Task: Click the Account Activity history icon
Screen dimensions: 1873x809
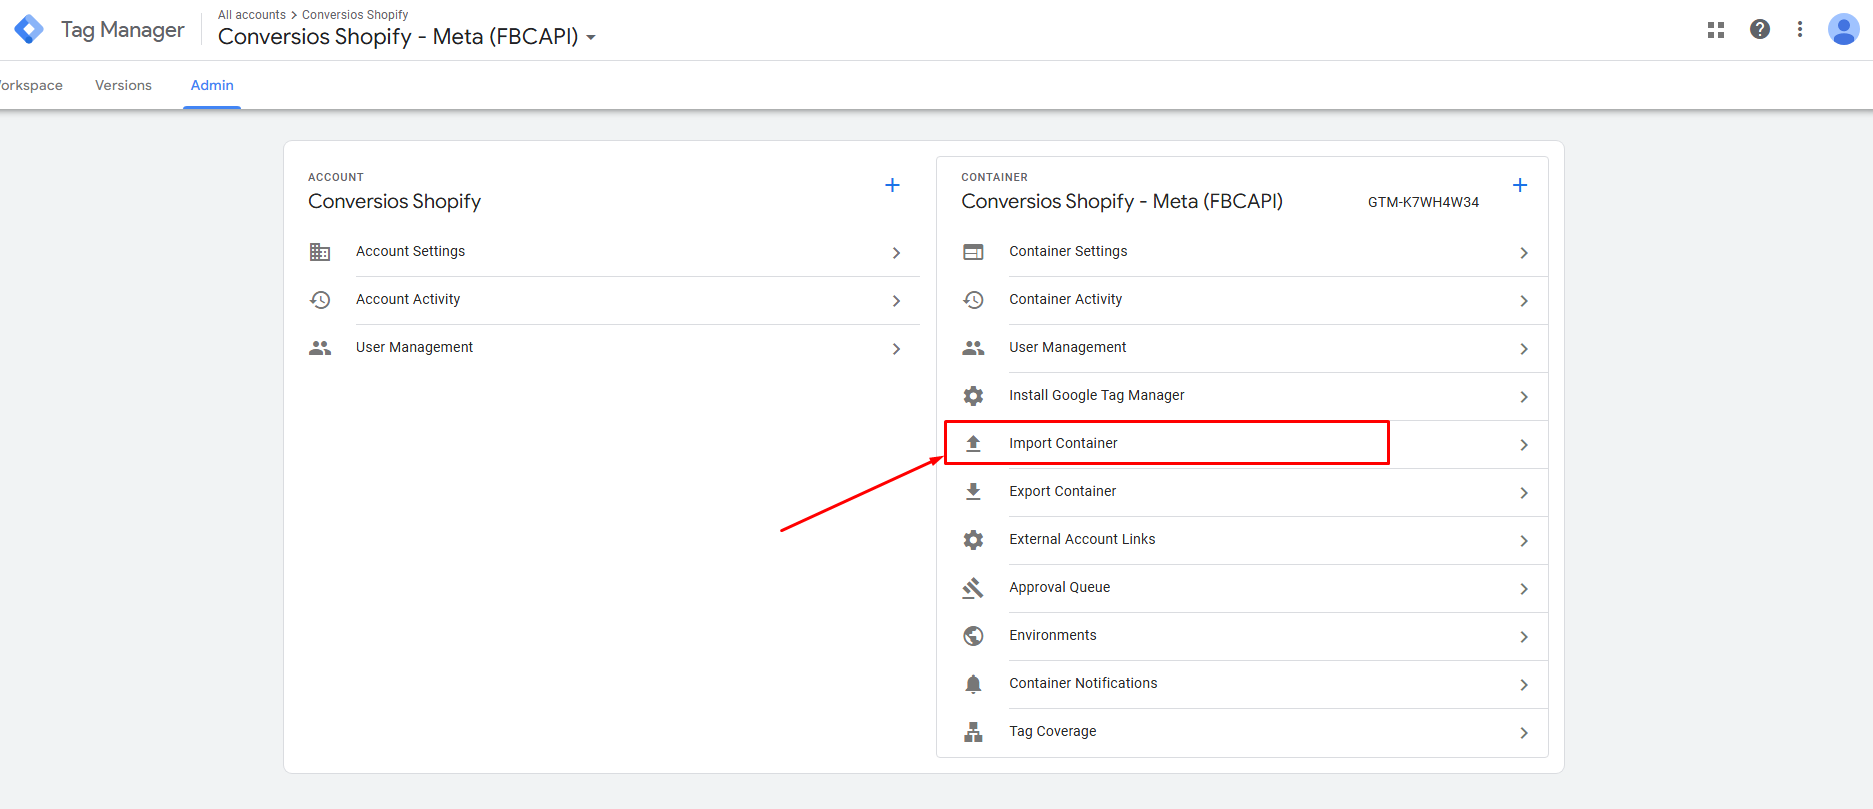Action: [320, 300]
